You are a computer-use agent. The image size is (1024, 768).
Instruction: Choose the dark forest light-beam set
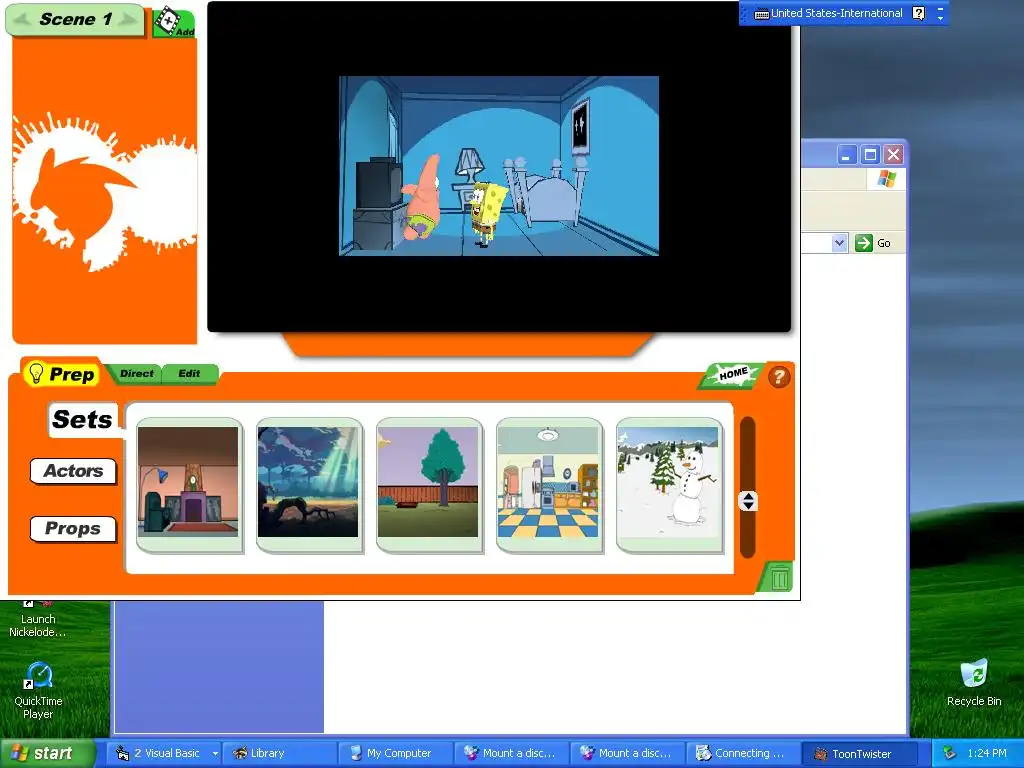point(309,485)
